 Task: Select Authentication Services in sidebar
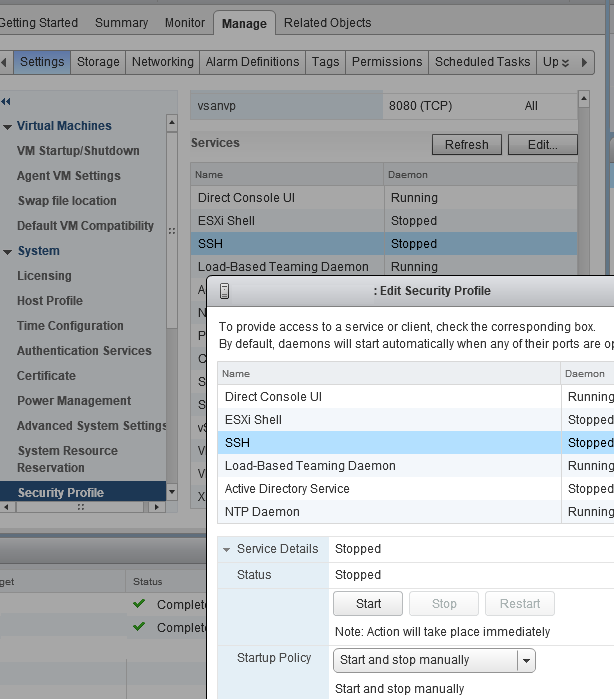pyautogui.click(x=84, y=350)
